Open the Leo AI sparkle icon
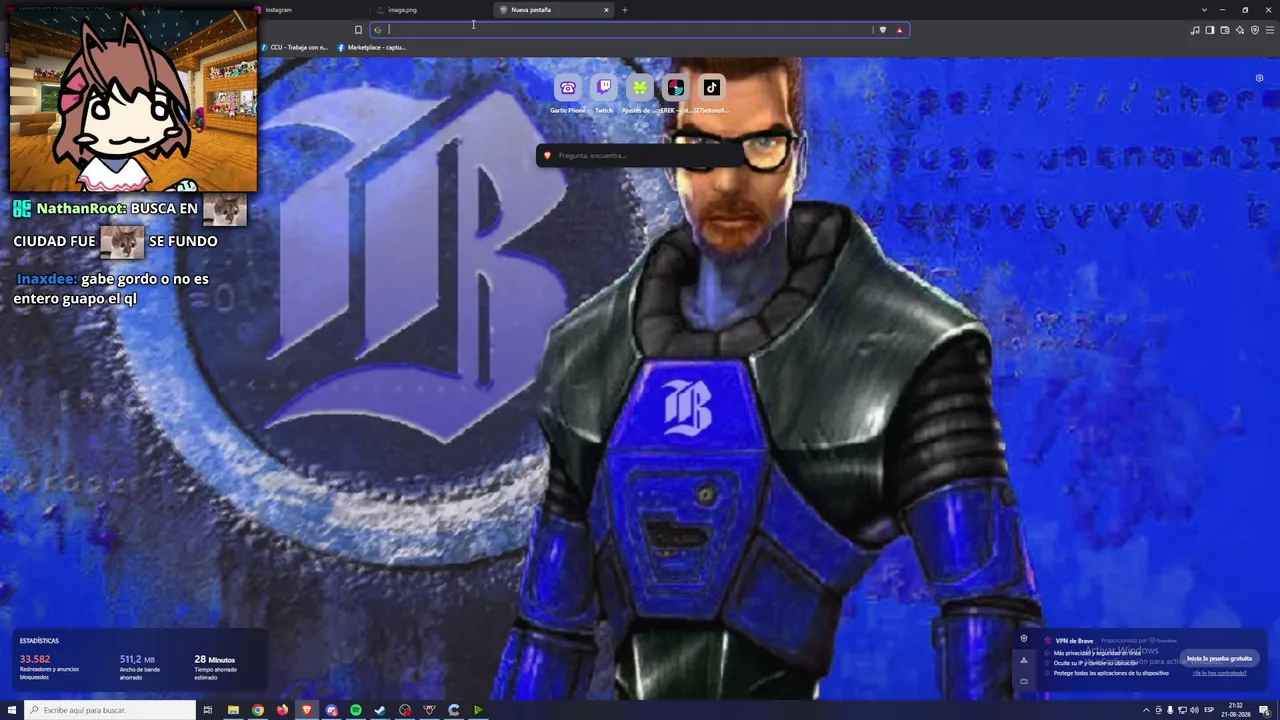 1240,30
